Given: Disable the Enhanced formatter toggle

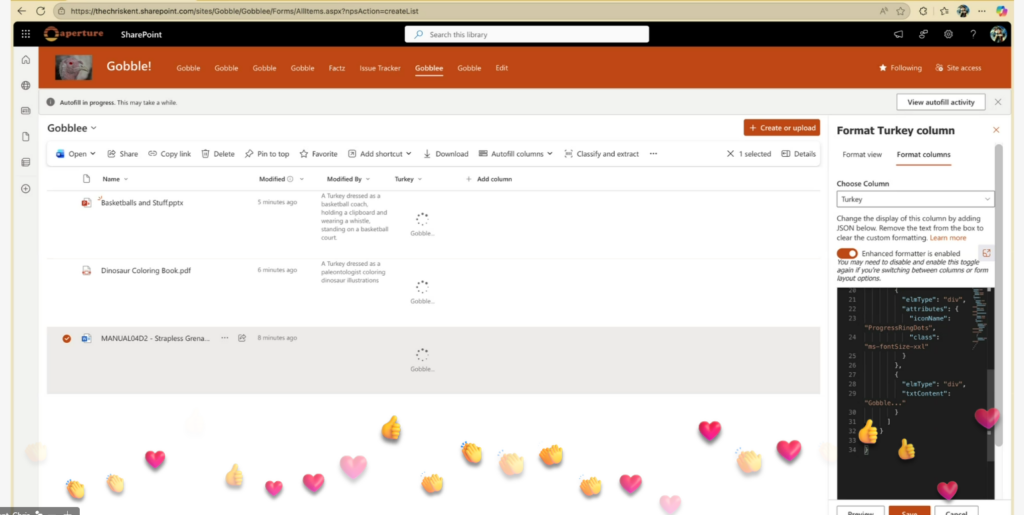Looking at the screenshot, I should pos(847,254).
